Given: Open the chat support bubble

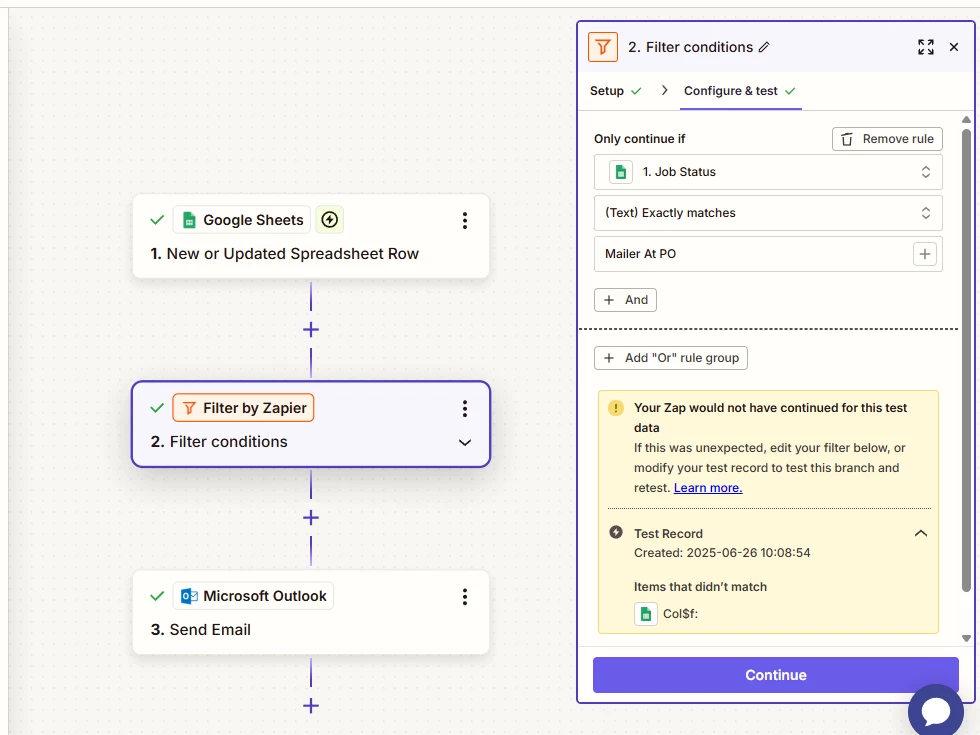Looking at the screenshot, I should point(936,711).
